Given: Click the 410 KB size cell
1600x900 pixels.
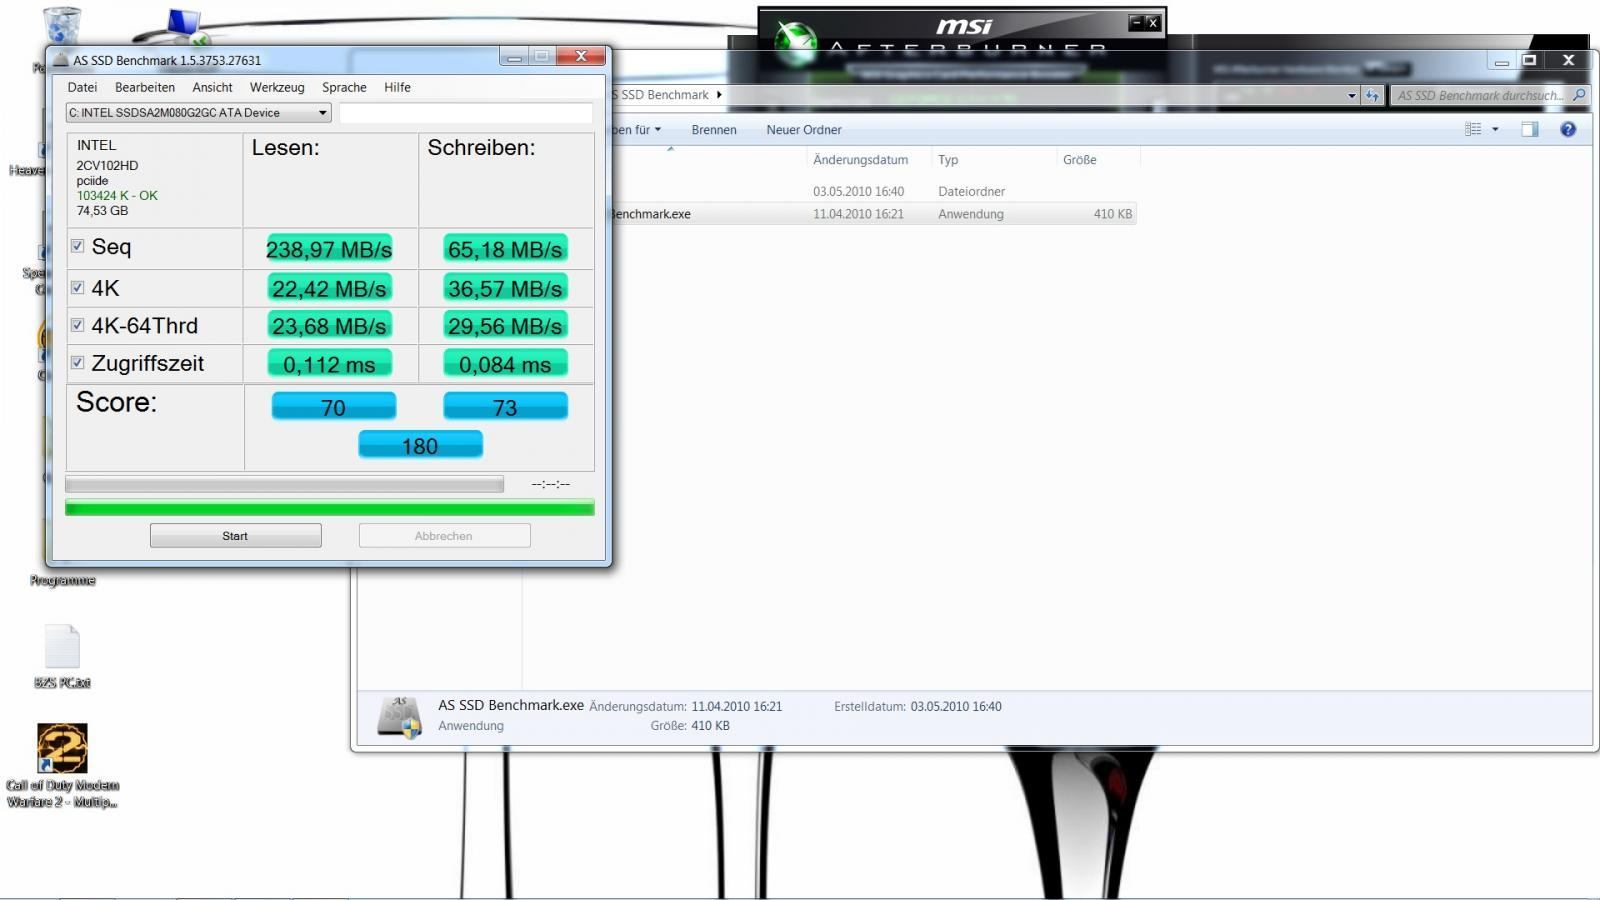Looking at the screenshot, I should (x=1112, y=214).
